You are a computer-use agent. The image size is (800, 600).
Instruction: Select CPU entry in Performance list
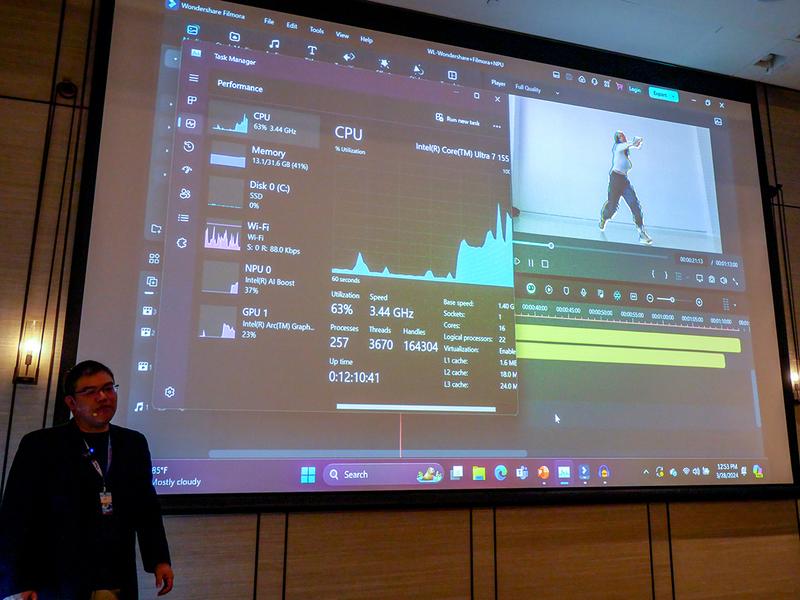coord(264,123)
